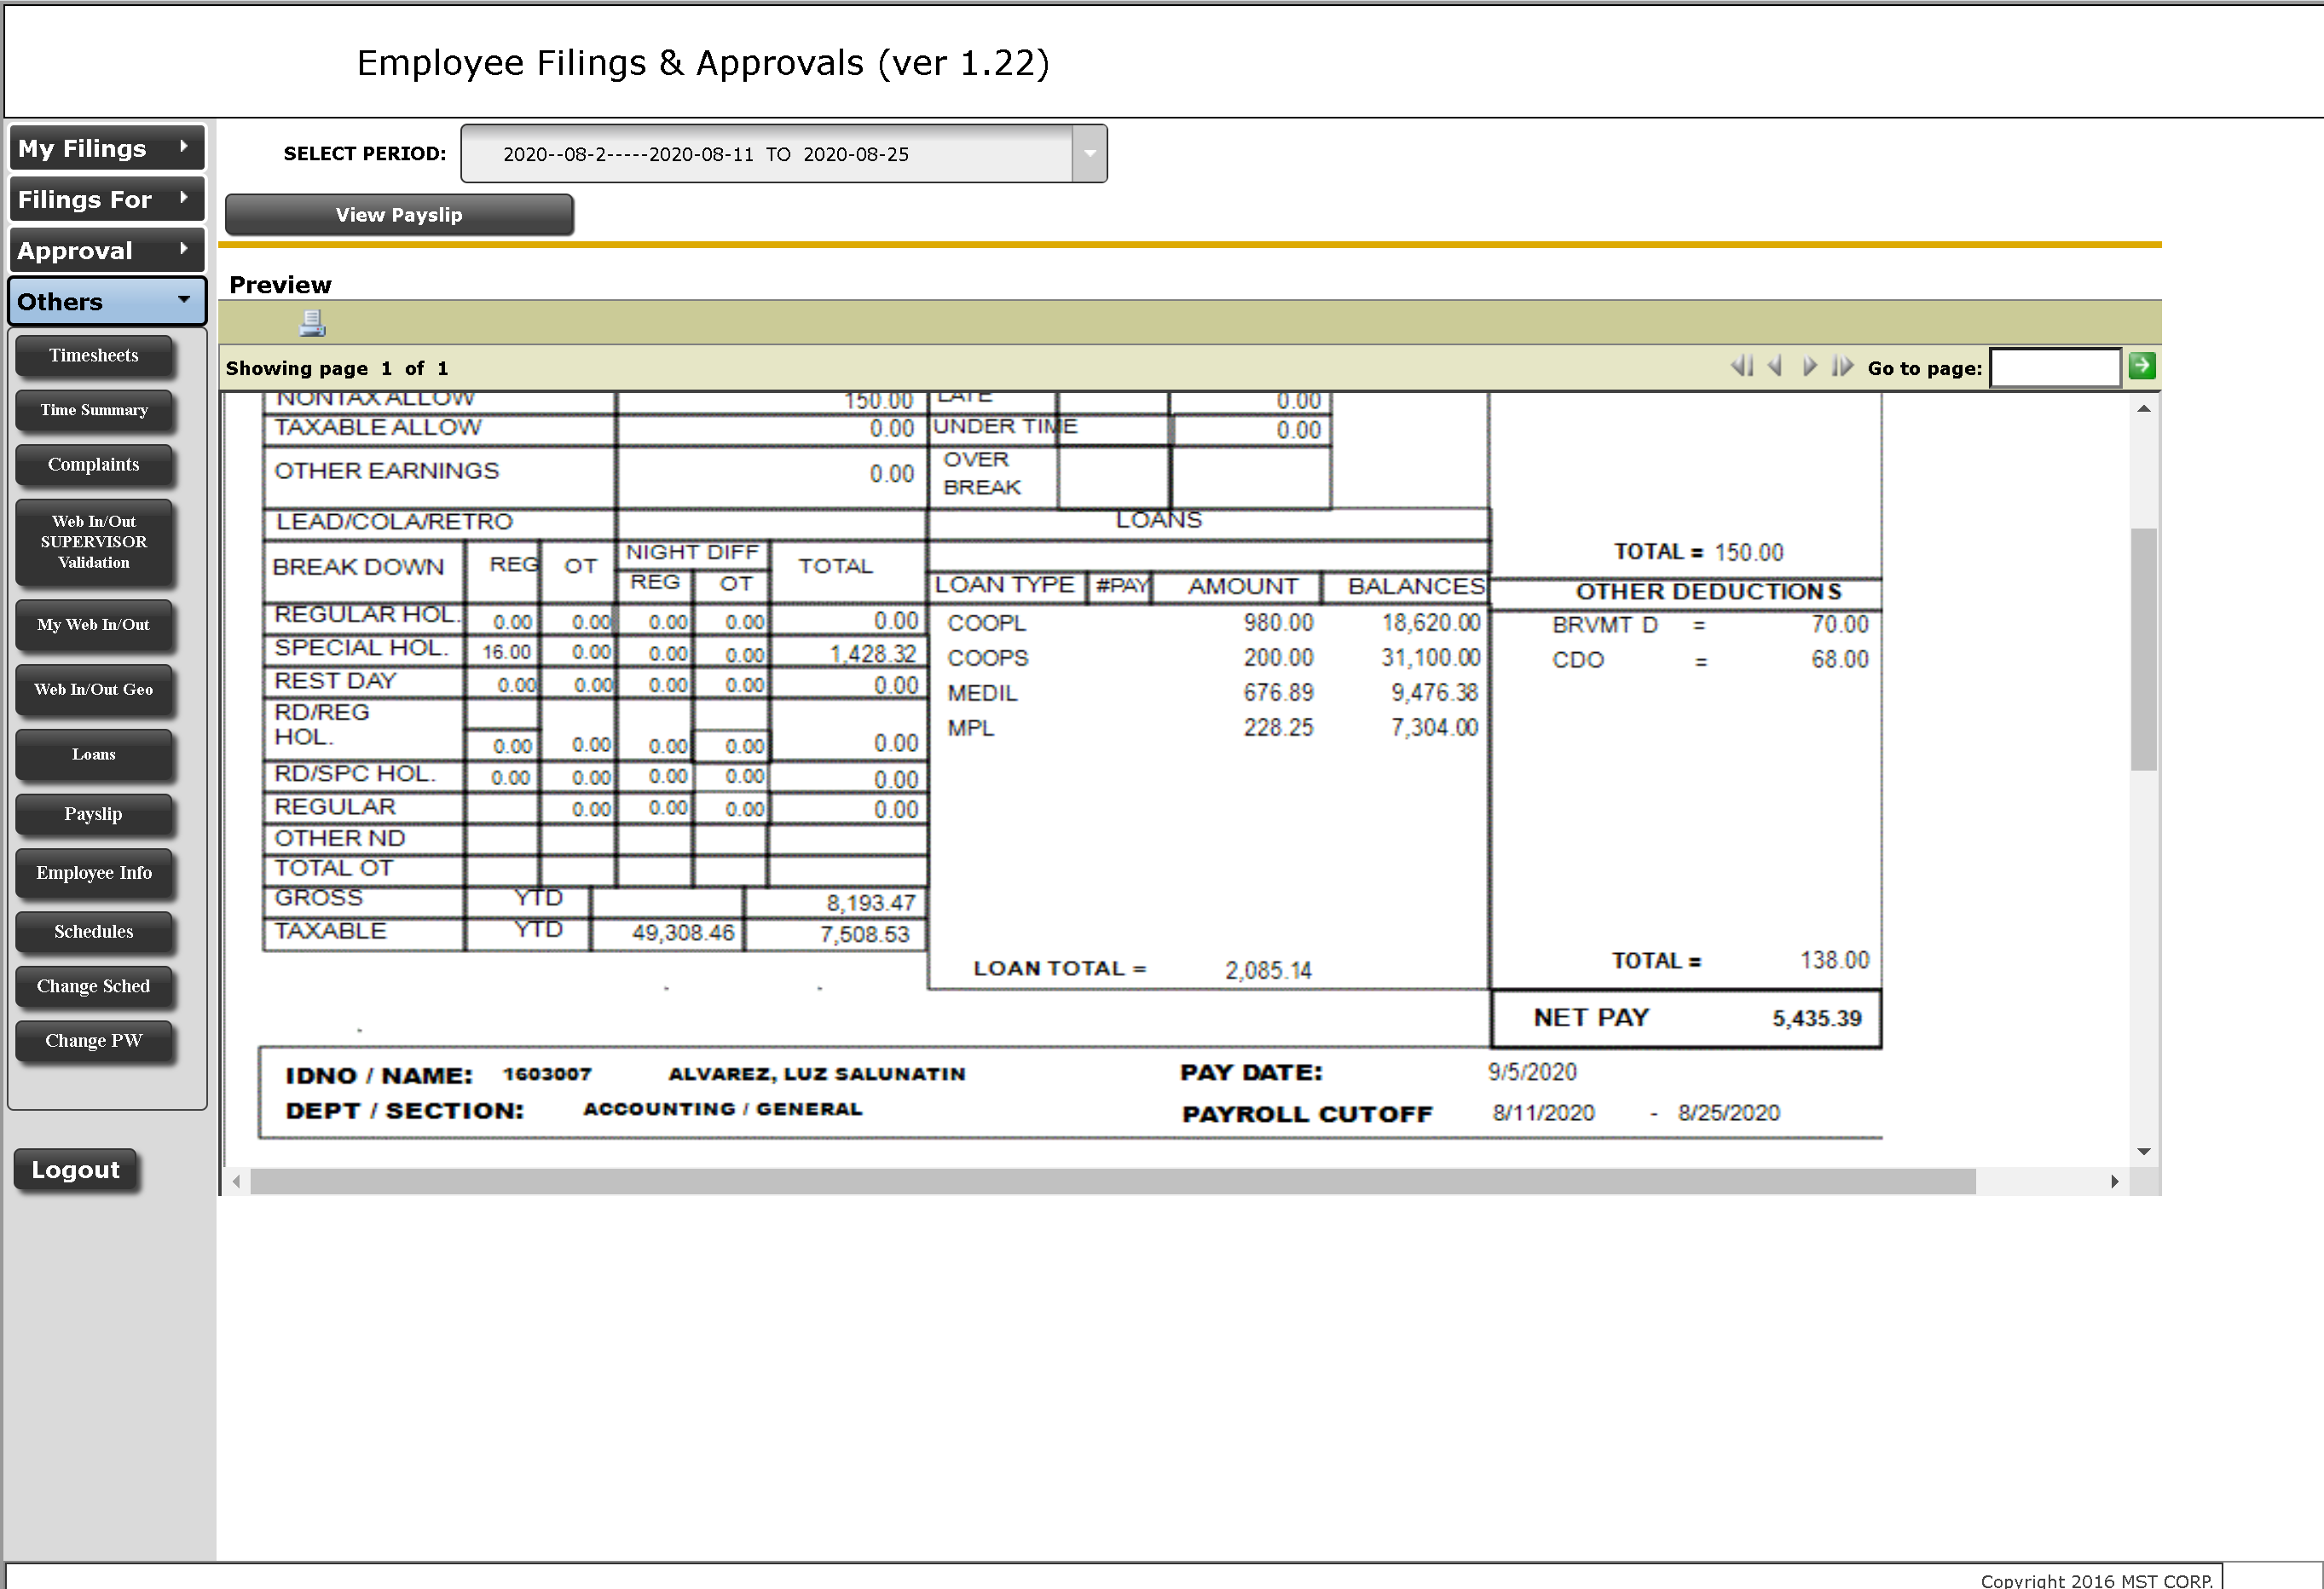Open the Loans sidebar button
Screen dimensions: 2324x1589
pos(94,755)
